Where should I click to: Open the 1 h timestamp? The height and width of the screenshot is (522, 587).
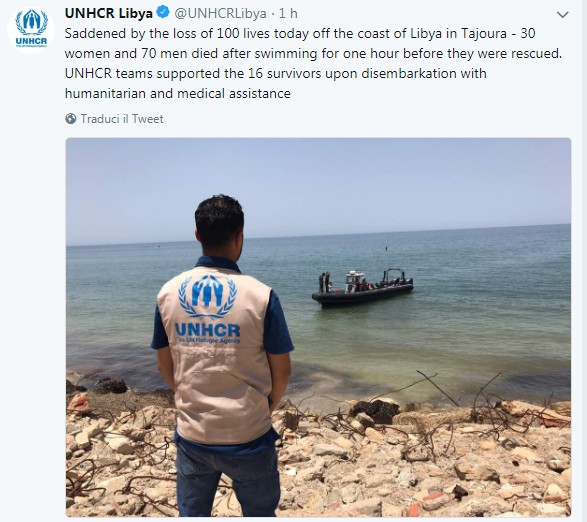pyautogui.click(x=288, y=13)
